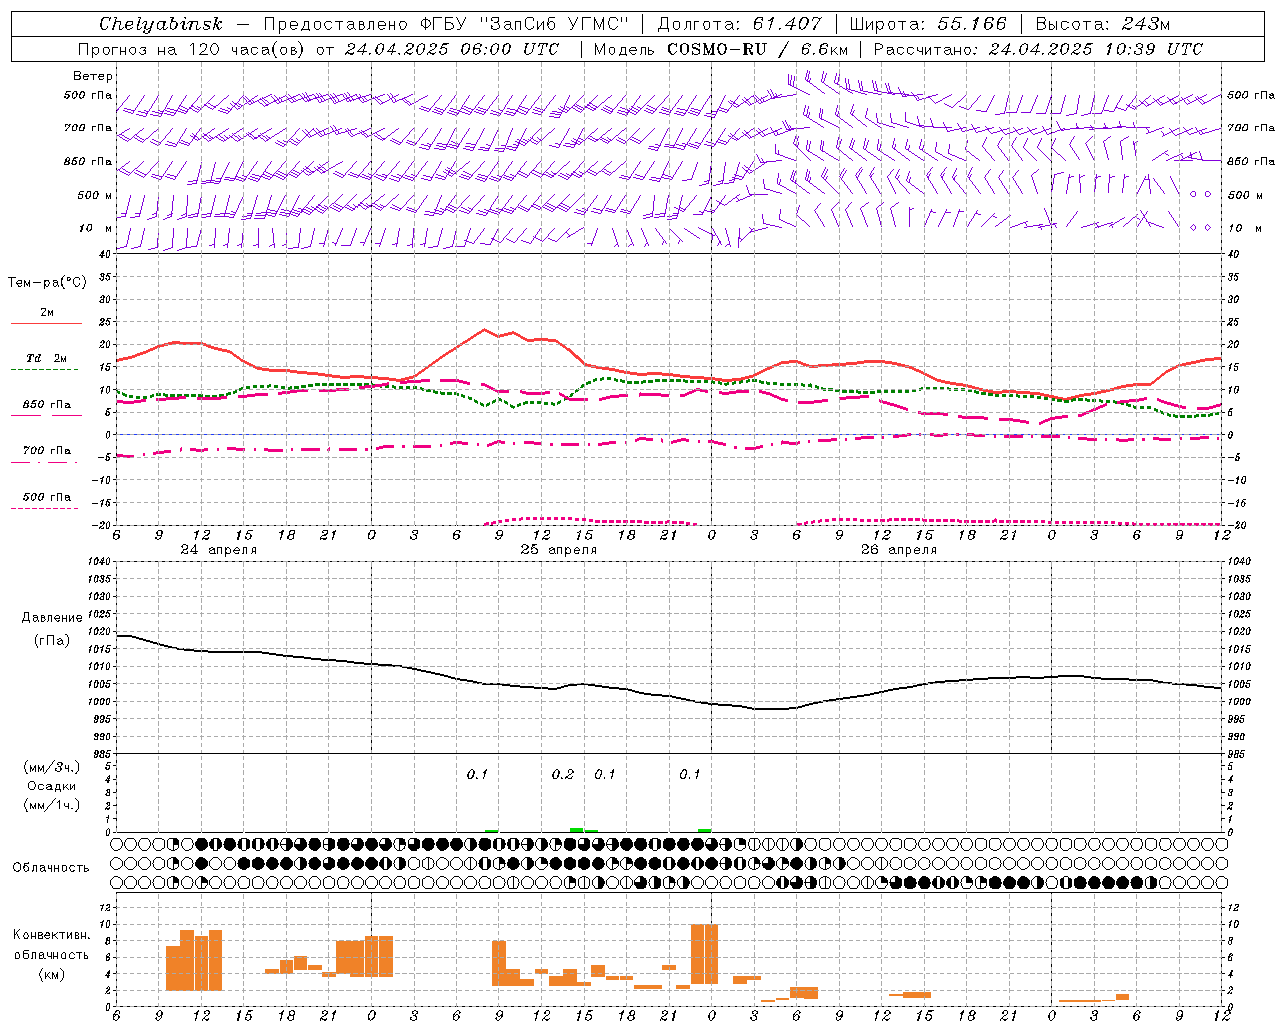Click the 'Модель COSMO-RU / 6.6км' label
Viewport: 1280px width, 1024px height.
point(721,49)
